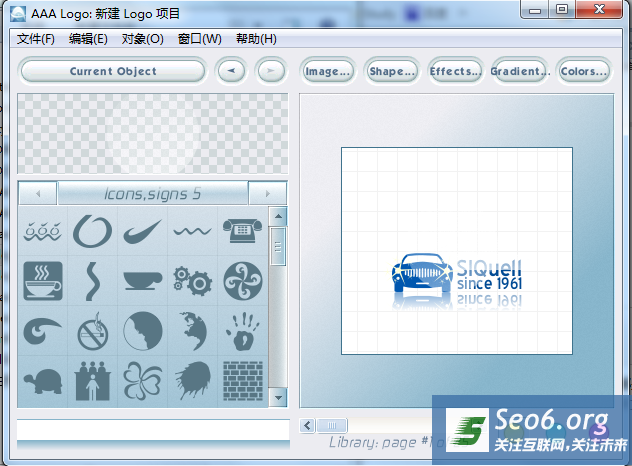Viewport: 632px width, 466px height.
Task: Click the Current Object button
Action: click(113, 71)
